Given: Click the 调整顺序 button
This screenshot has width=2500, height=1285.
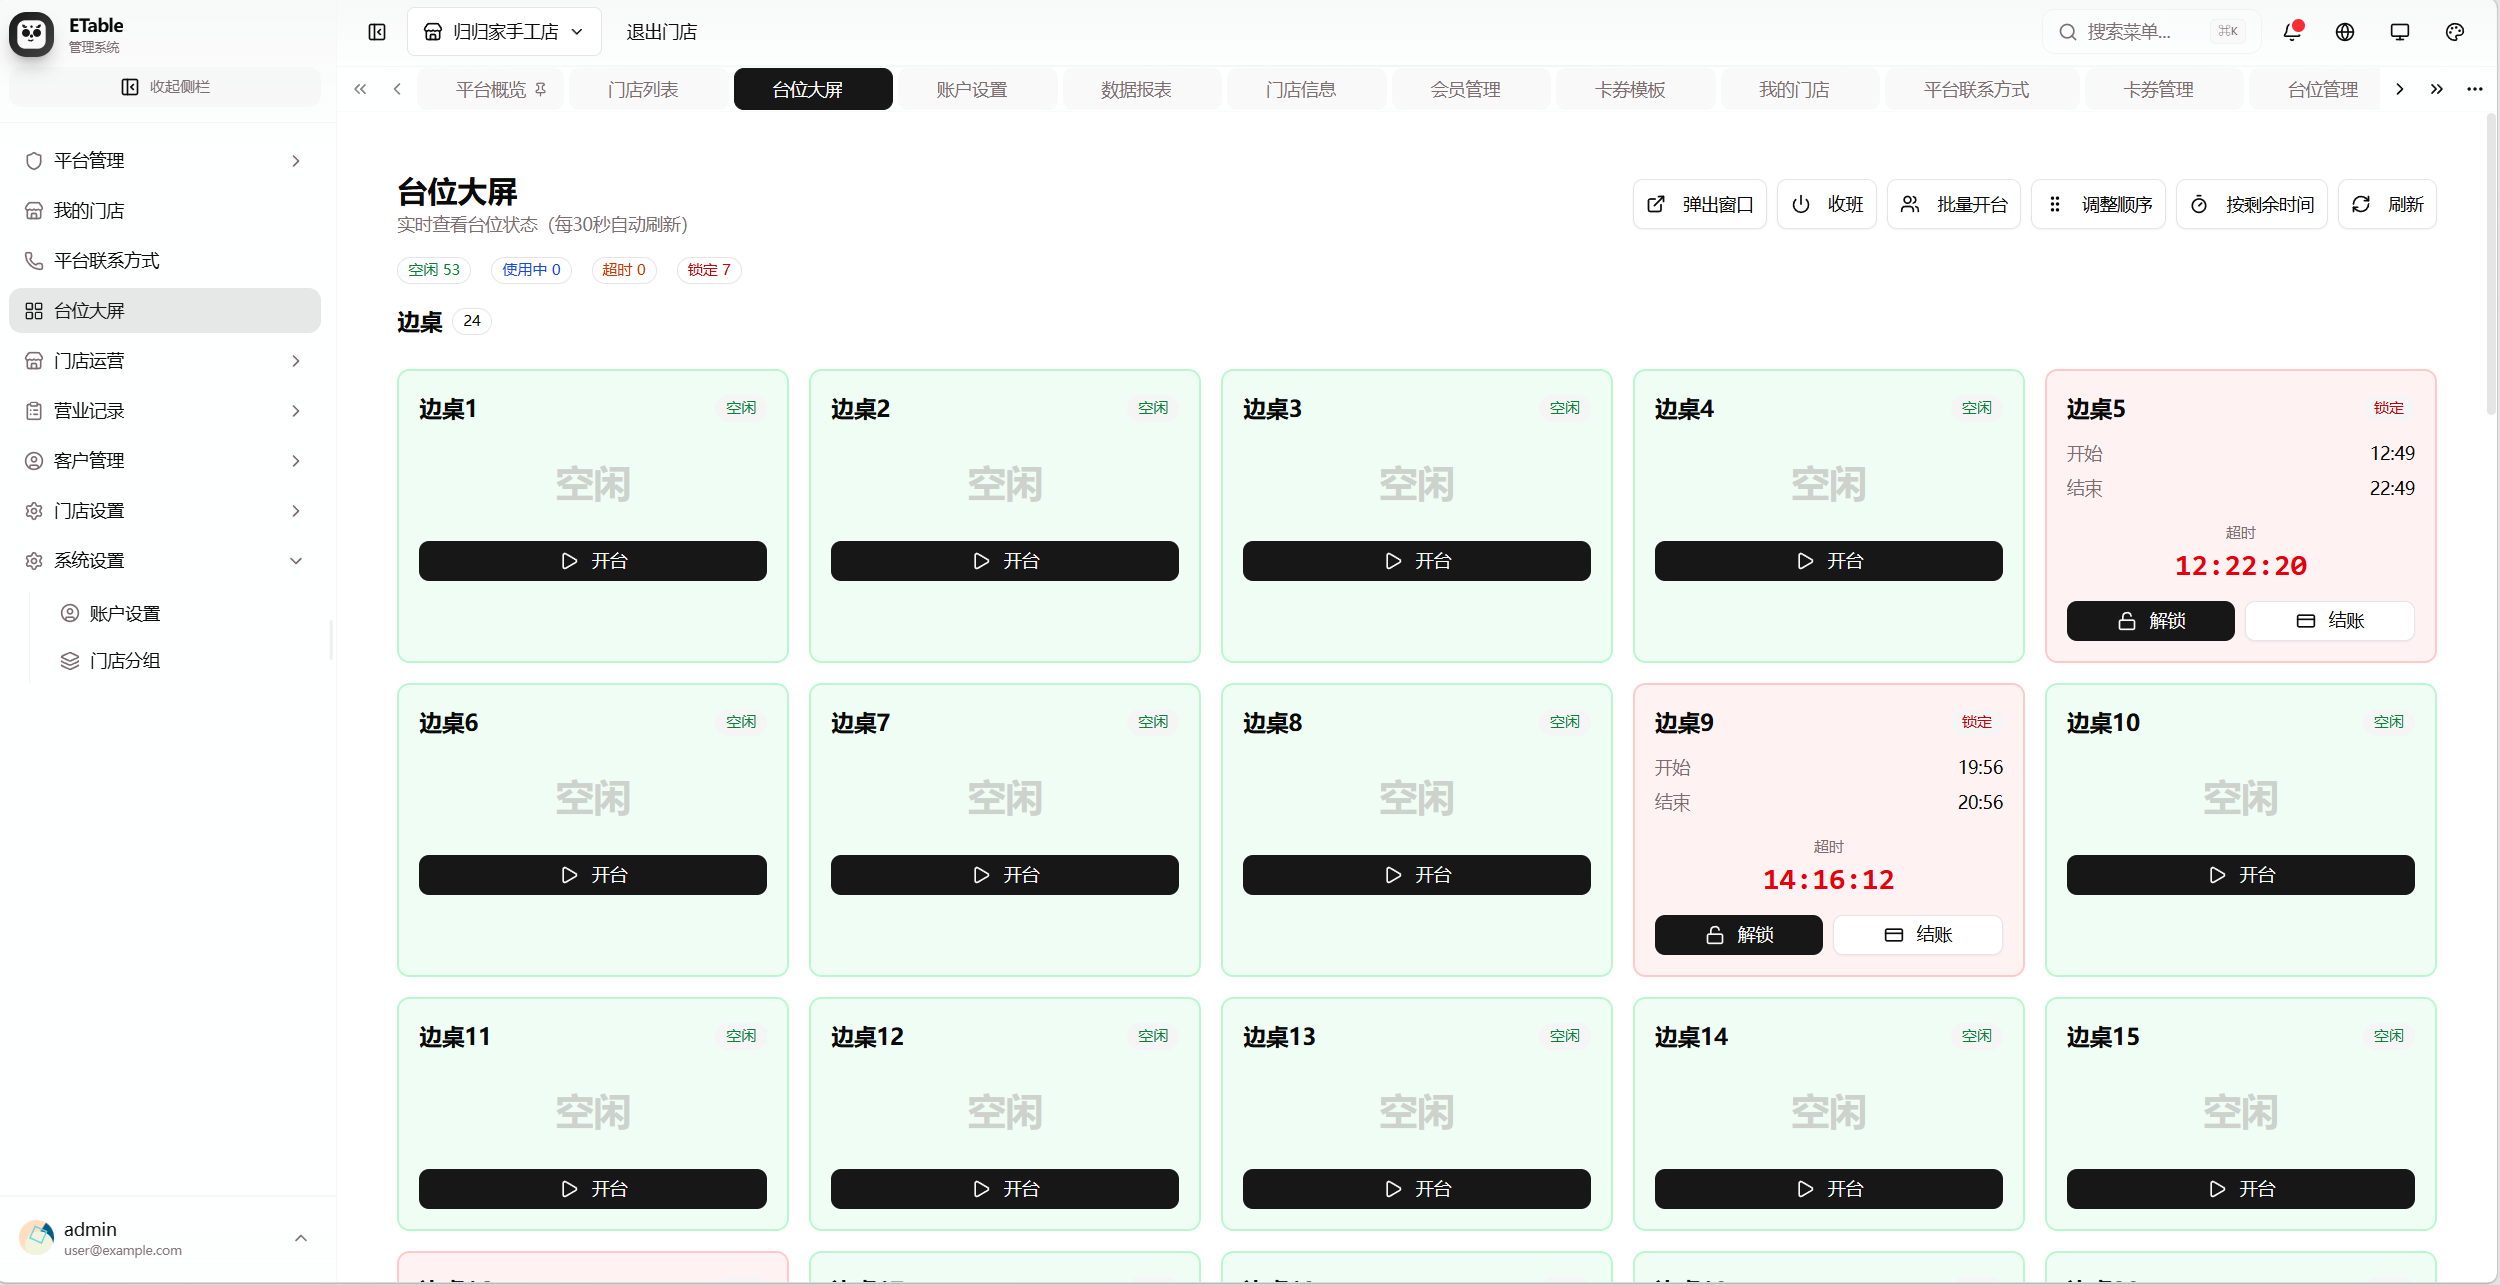Looking at the screenshot, I should click(x=2099, y=204).
